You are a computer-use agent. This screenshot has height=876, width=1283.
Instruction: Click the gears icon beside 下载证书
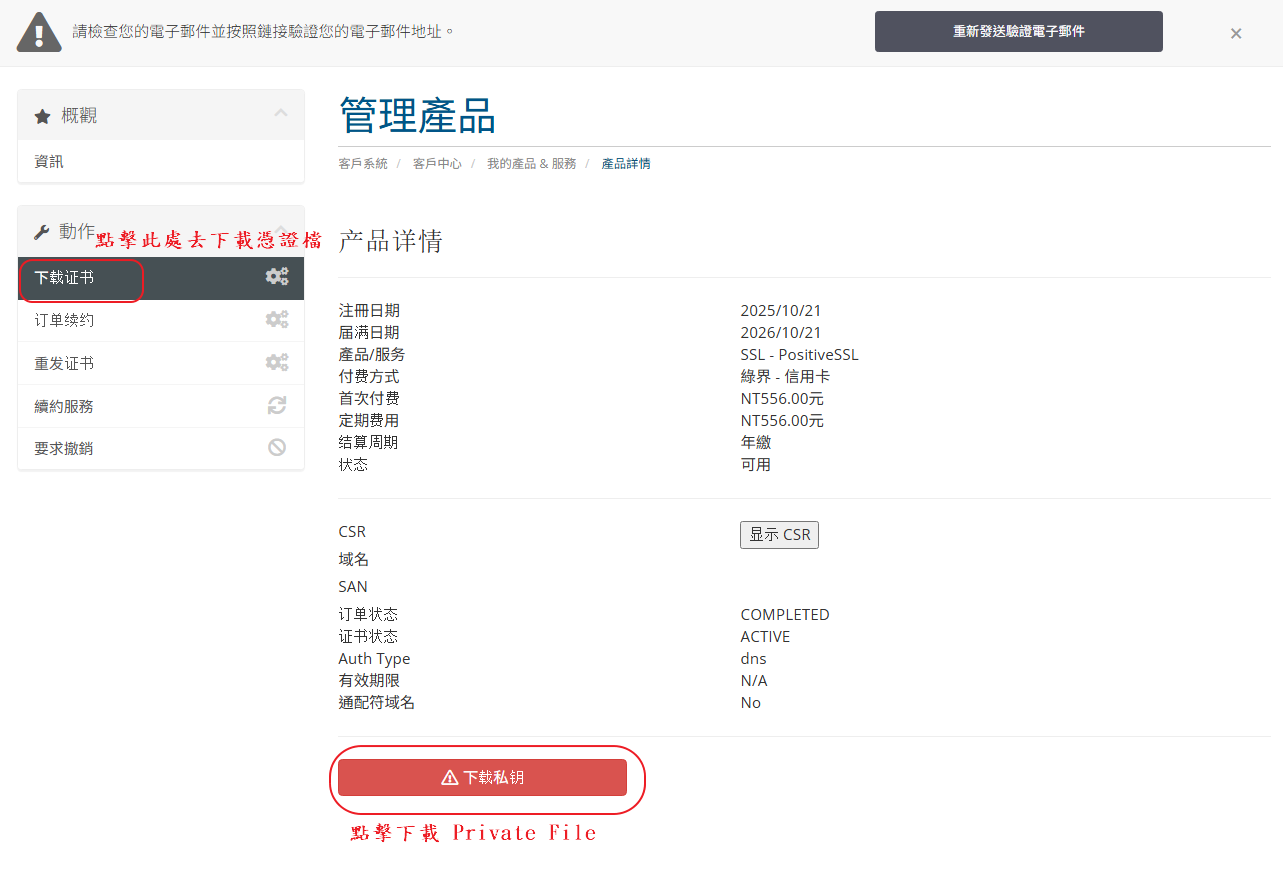pos(277,277)
